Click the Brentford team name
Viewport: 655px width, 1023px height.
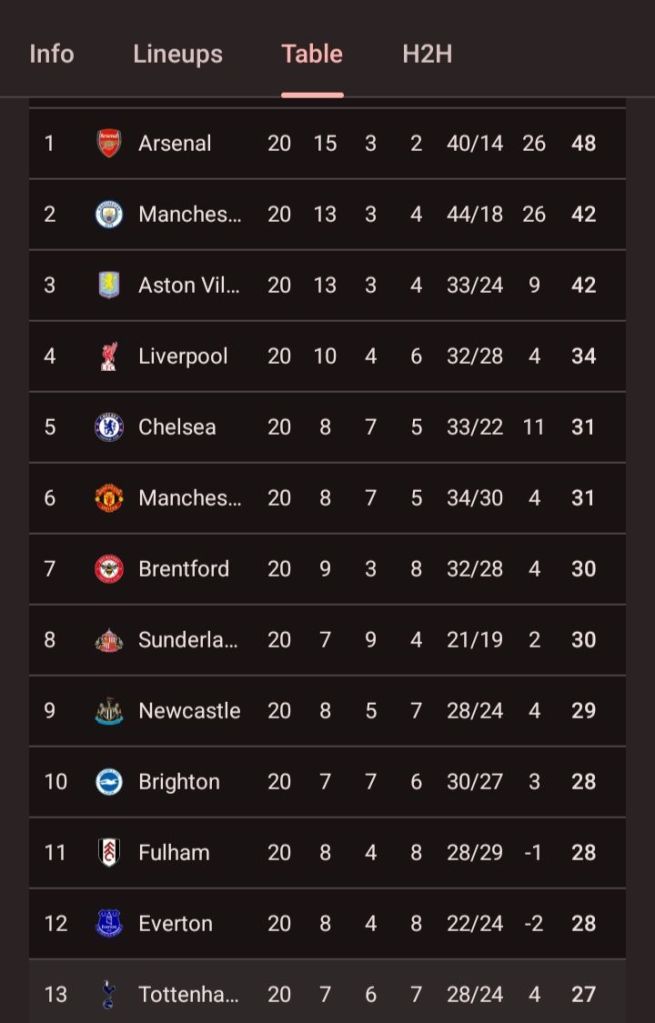[x=184, y=569]
